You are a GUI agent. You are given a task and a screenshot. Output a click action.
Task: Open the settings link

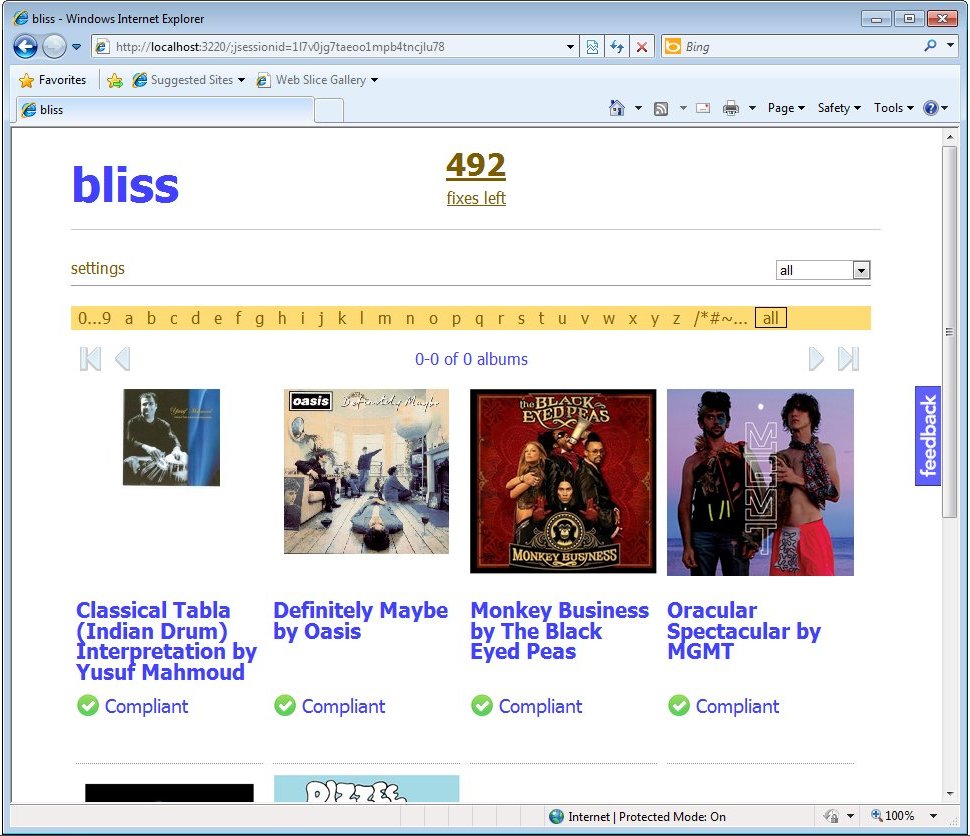[x=98, y=268]
